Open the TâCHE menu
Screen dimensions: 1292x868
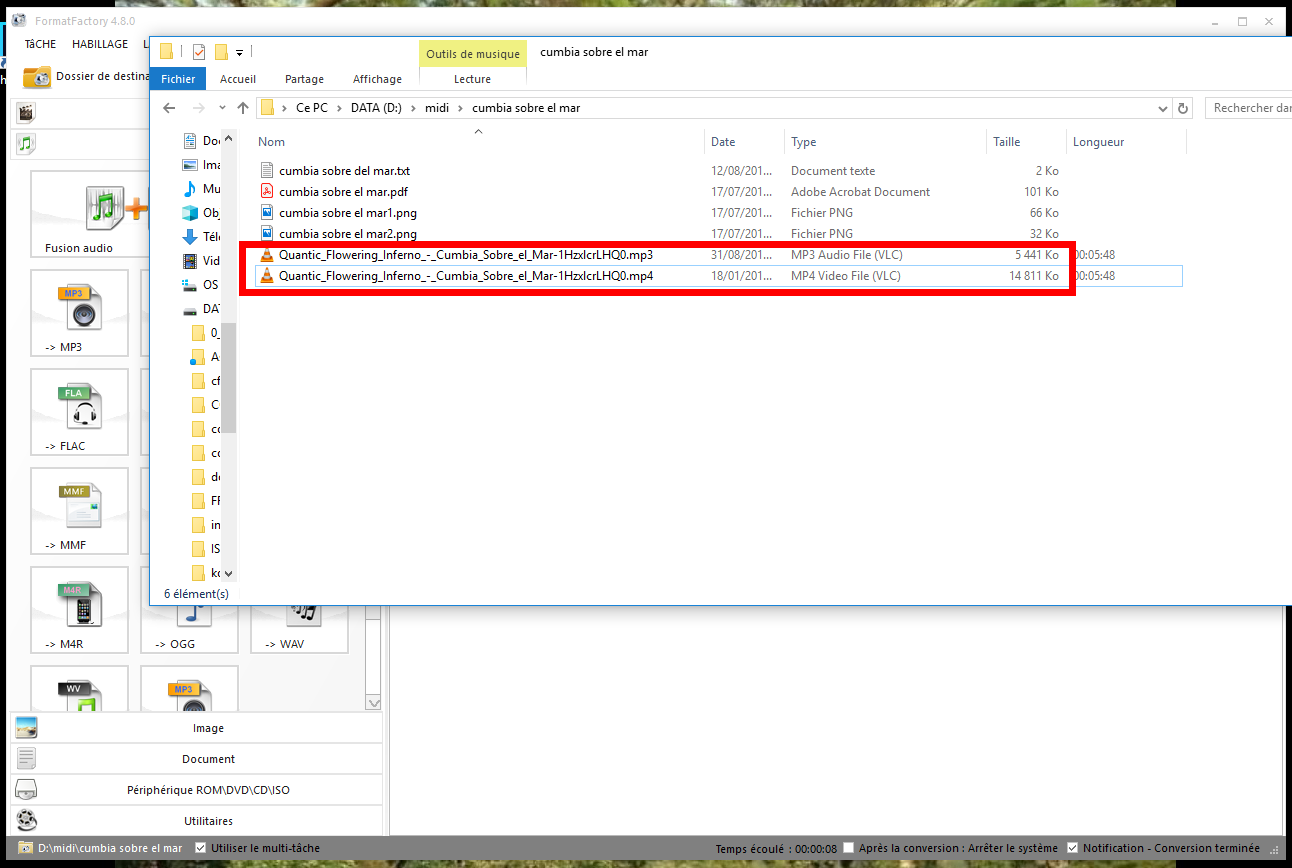pyautogui.click(x=41, y=44)
